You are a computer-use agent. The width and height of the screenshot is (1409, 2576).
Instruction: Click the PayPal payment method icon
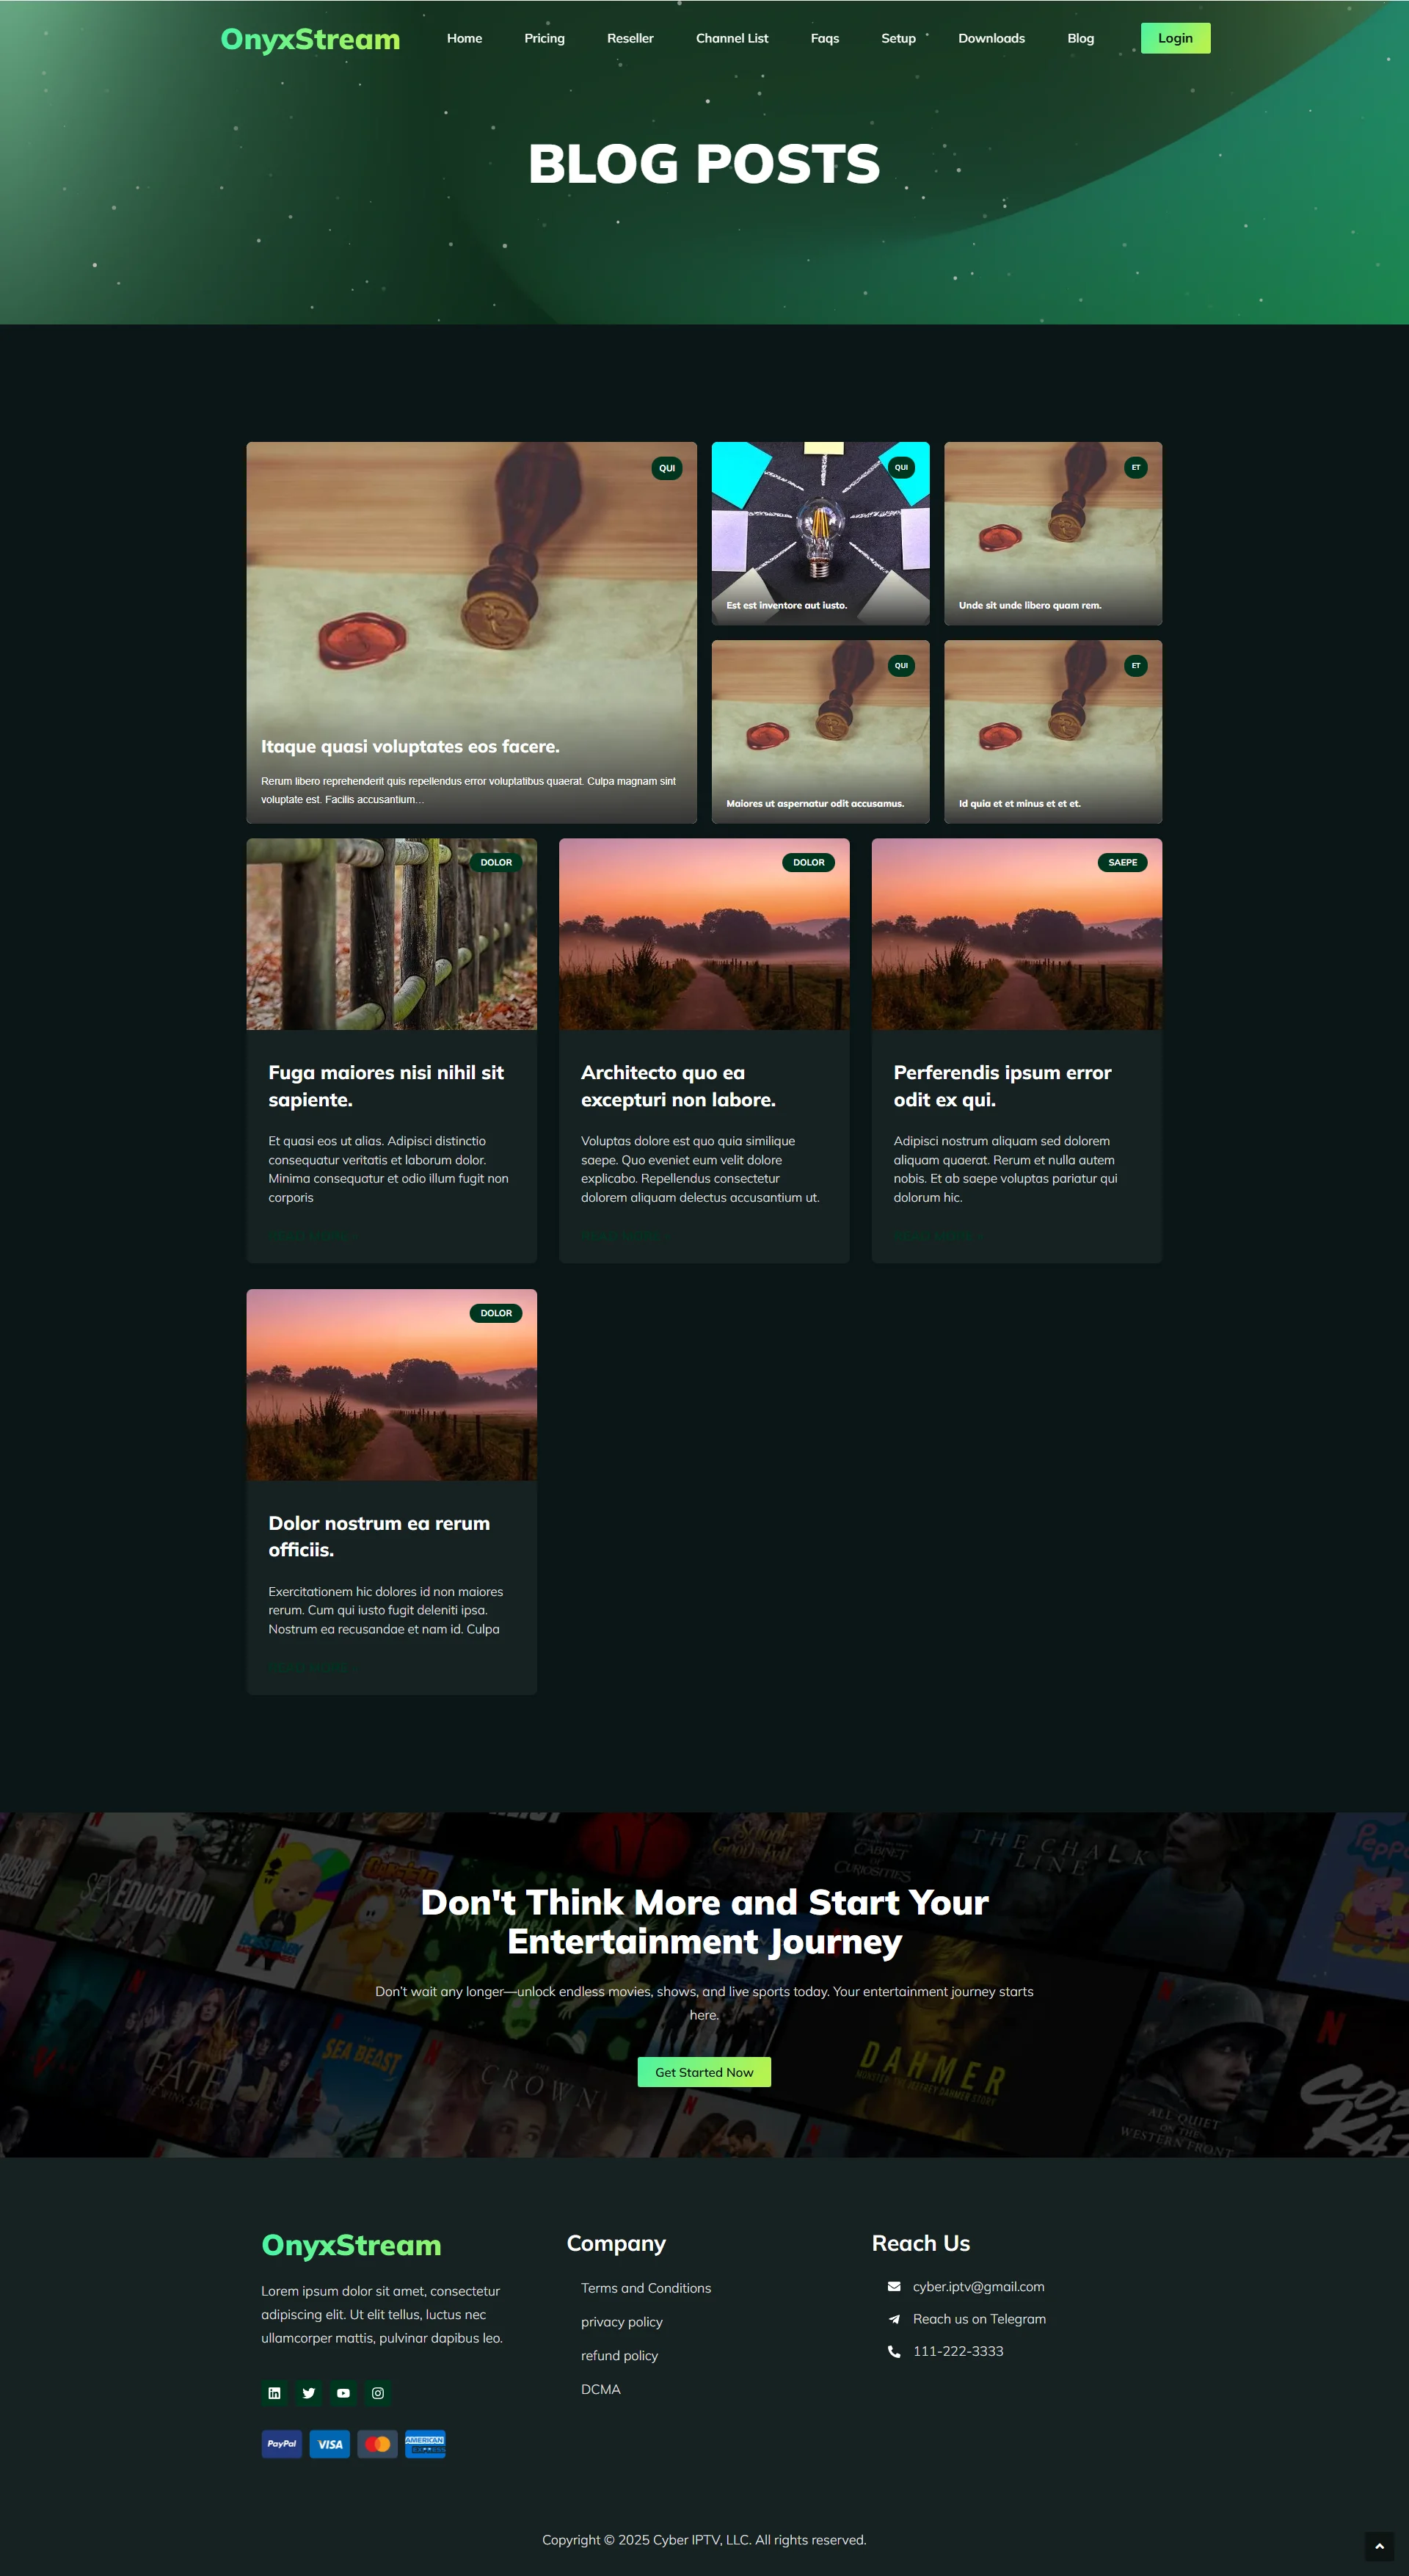click(x=281, y=2444)
